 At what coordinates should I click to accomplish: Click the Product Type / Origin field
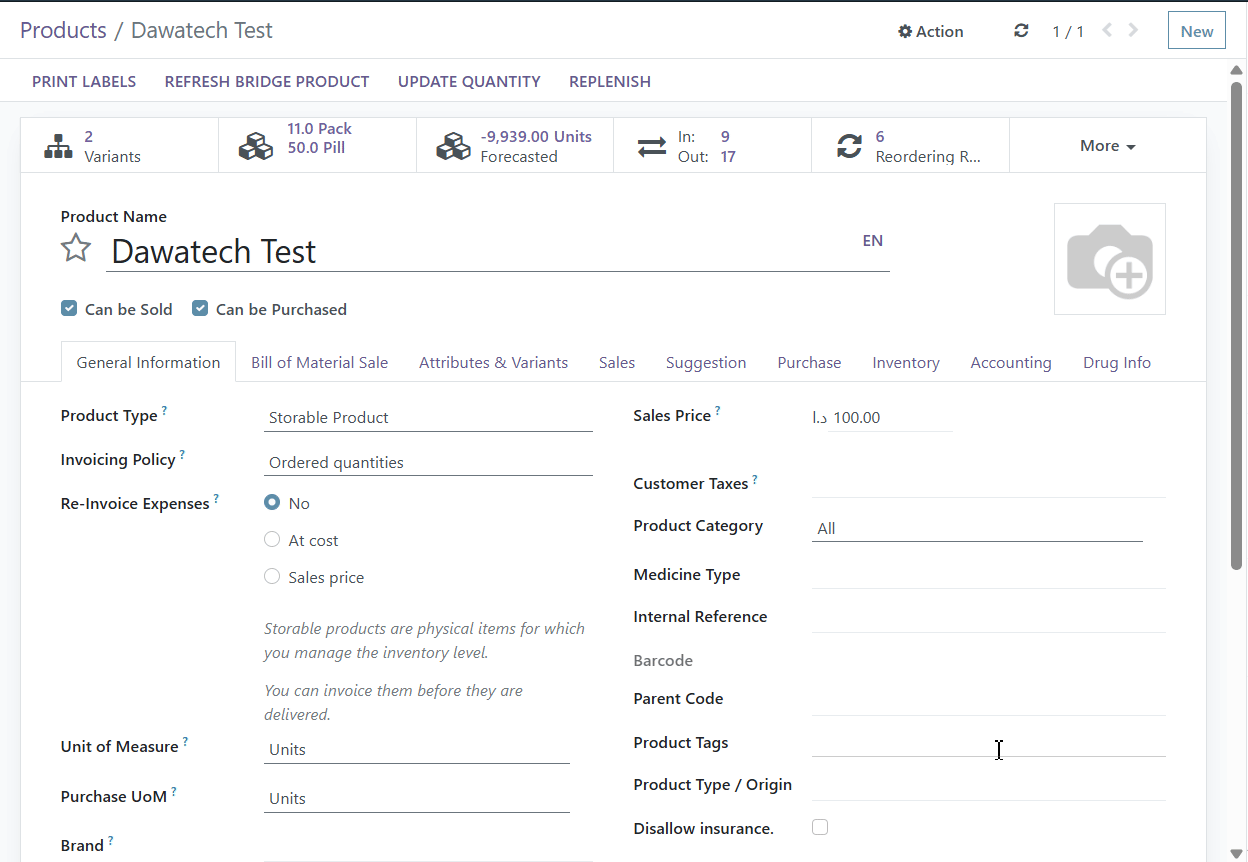click(989, 785)
